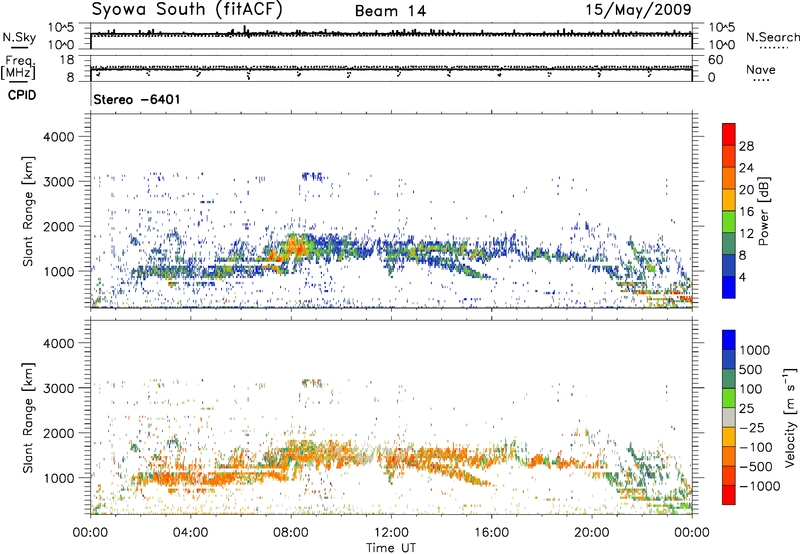
Task: Click the '100' value on Velocity colorbar
Action: click(751, 389)
